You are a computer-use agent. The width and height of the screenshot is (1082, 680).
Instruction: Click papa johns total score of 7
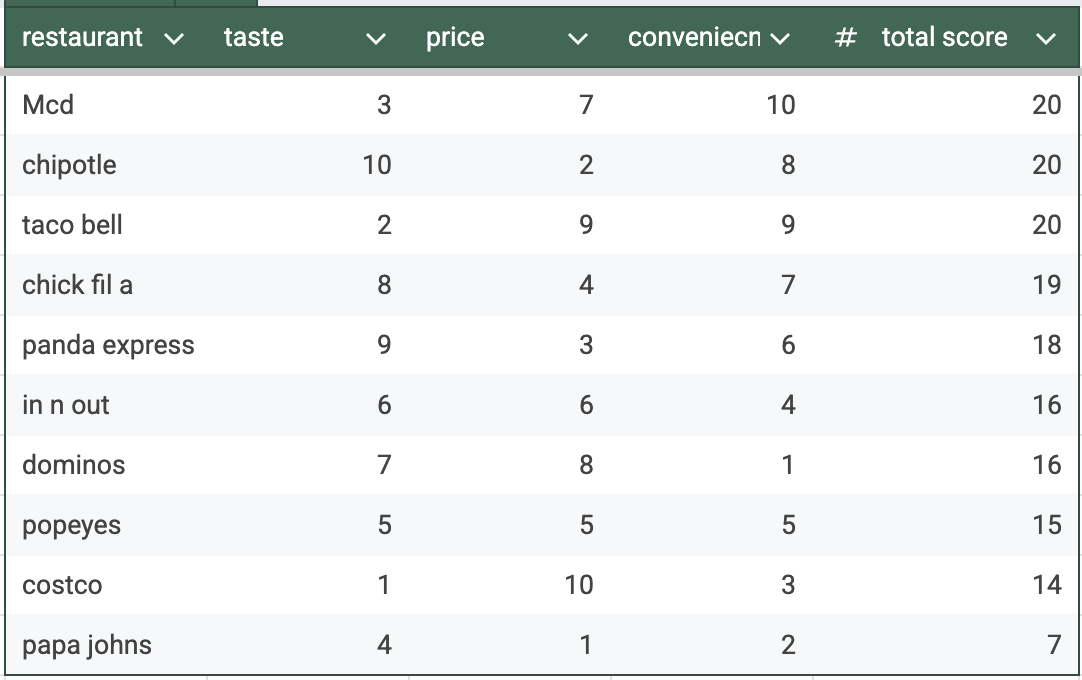point(1053,645)
